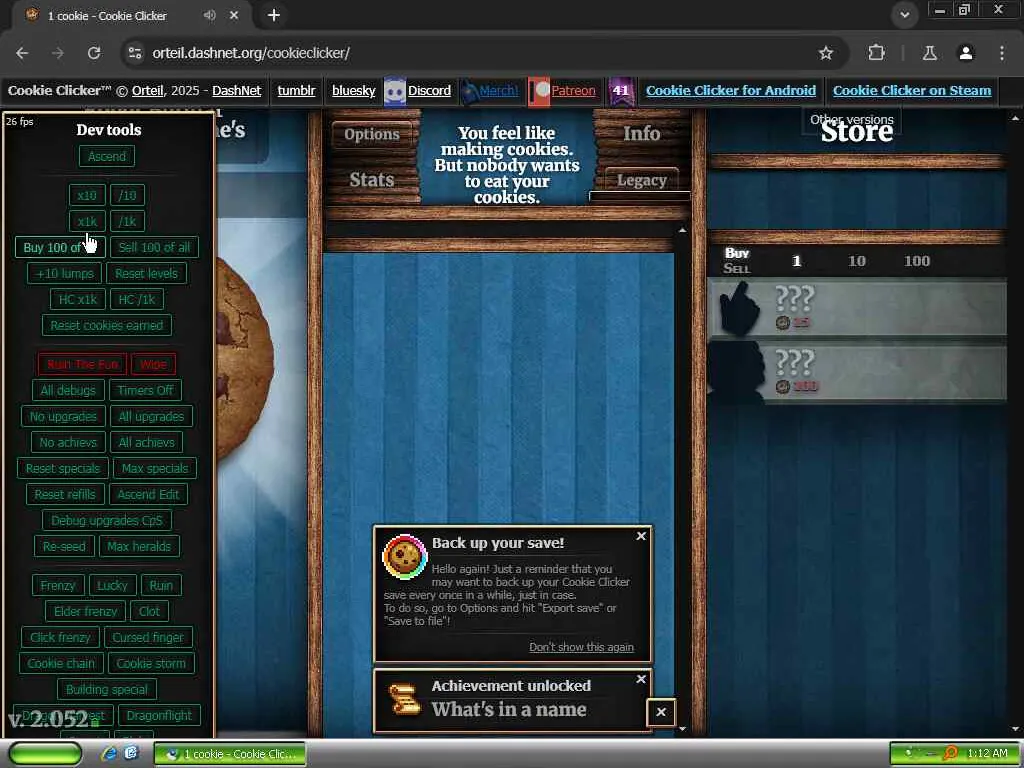The width and height of the screenshot is (1024, 768).
Task: Click the /1k divide button
Action: (127, 221)
